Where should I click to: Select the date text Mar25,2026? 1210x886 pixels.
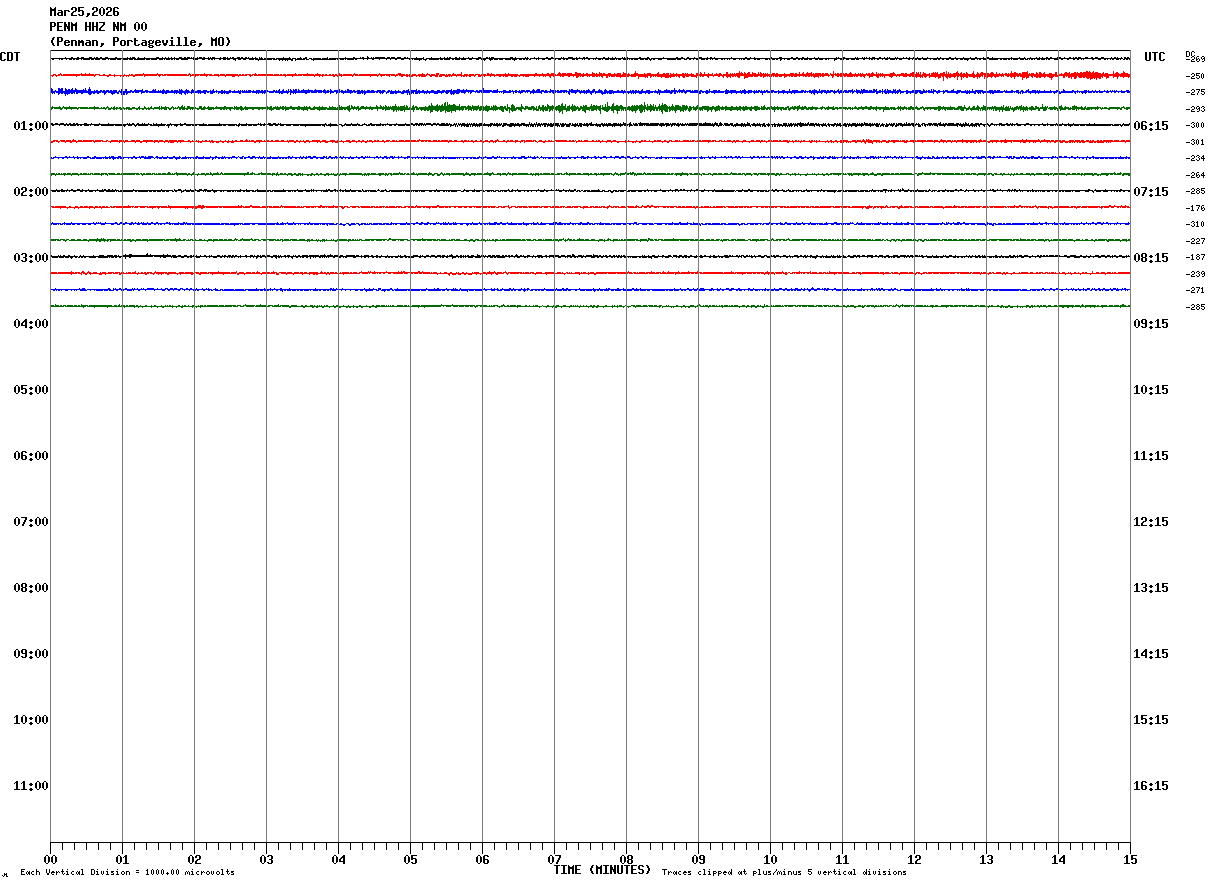pyautogui.click(x=84, y=12)
